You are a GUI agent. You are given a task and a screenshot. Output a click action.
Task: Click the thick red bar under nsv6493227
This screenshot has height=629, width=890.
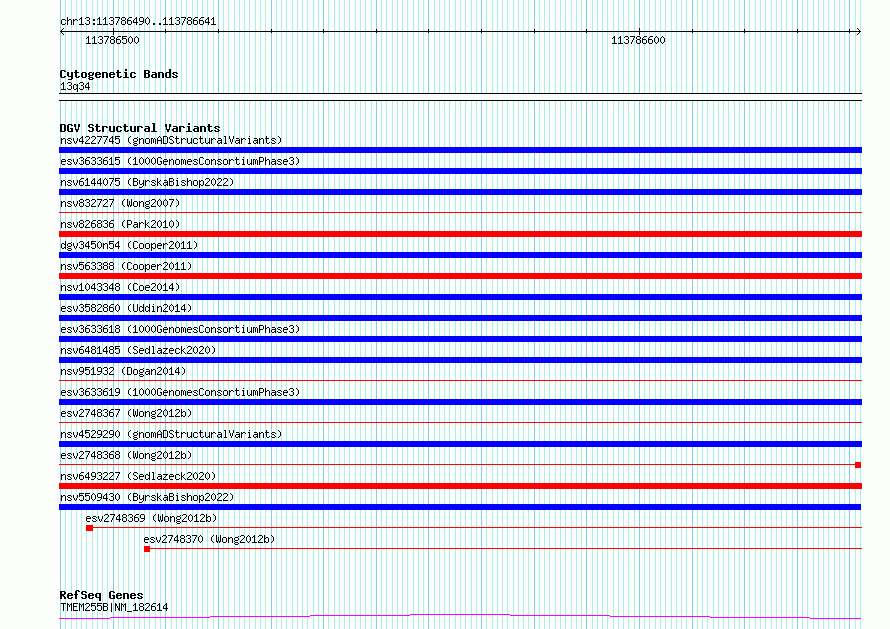460,486
